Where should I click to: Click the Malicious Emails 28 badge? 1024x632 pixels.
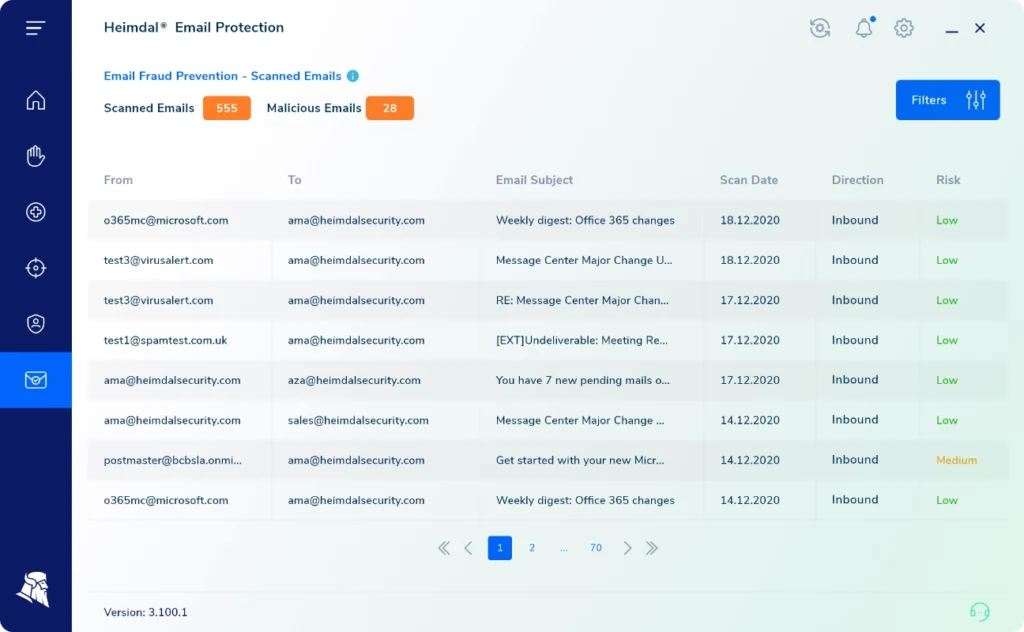coord(390,108)
